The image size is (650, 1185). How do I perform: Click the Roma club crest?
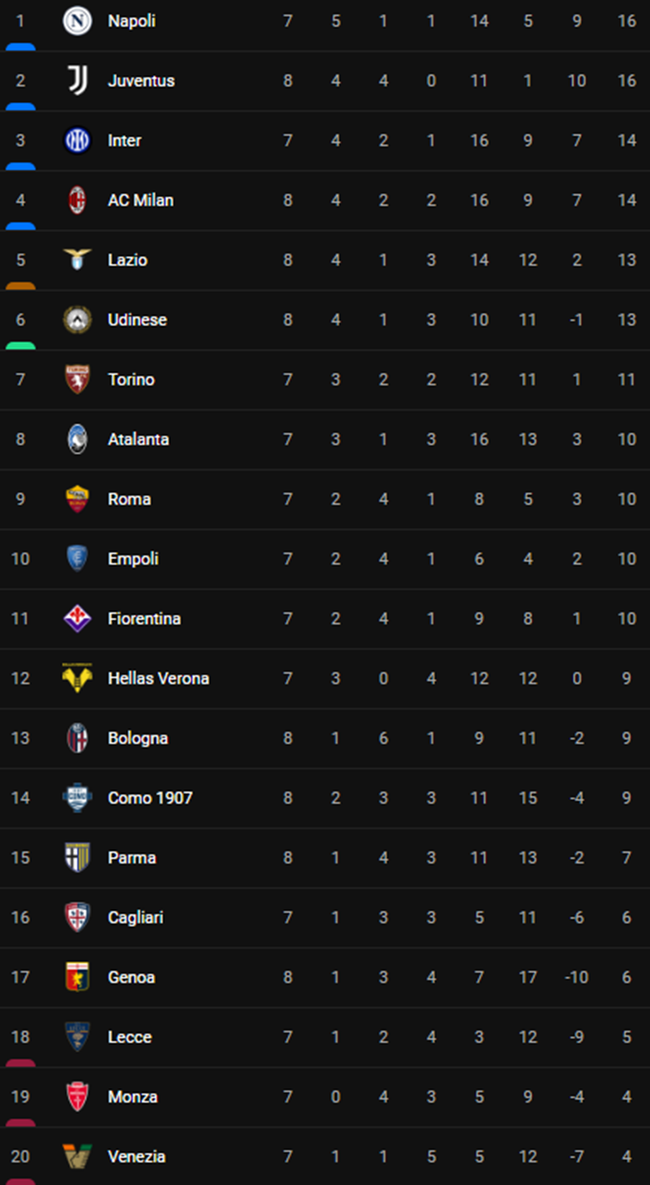pyautogui.click(x=77, y=498)
